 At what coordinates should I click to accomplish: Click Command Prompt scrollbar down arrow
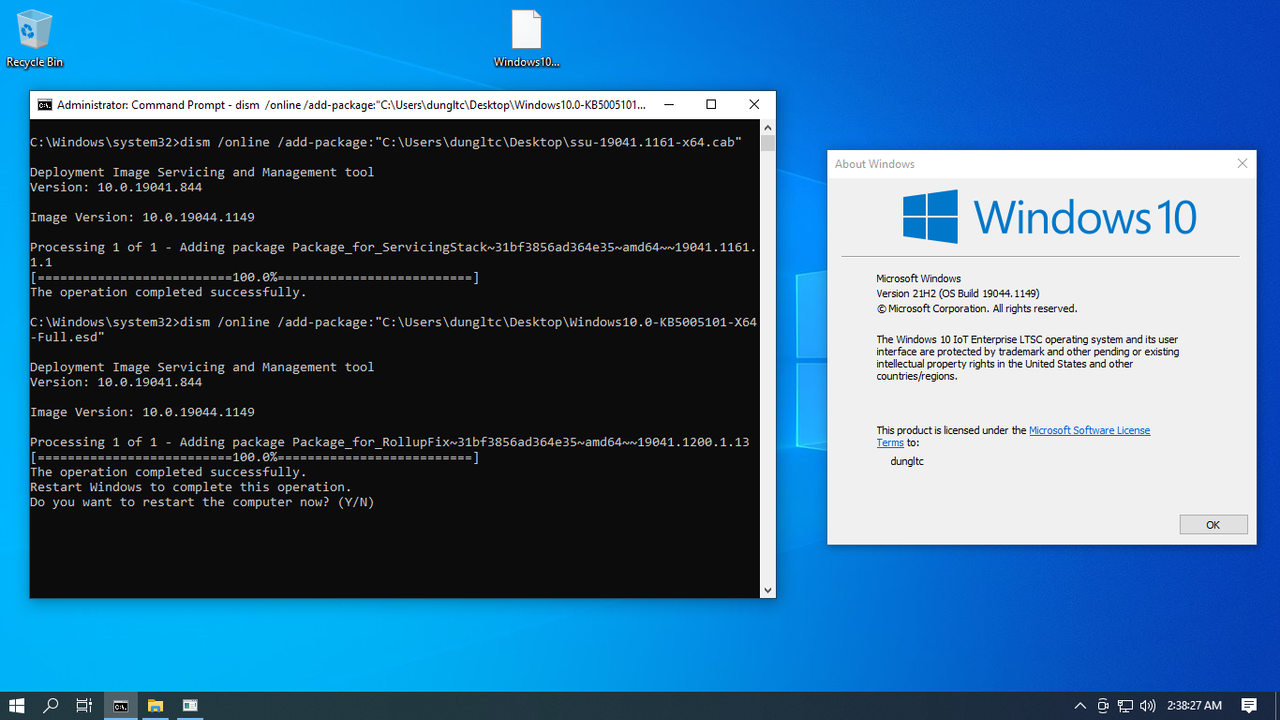pos(768,590)
